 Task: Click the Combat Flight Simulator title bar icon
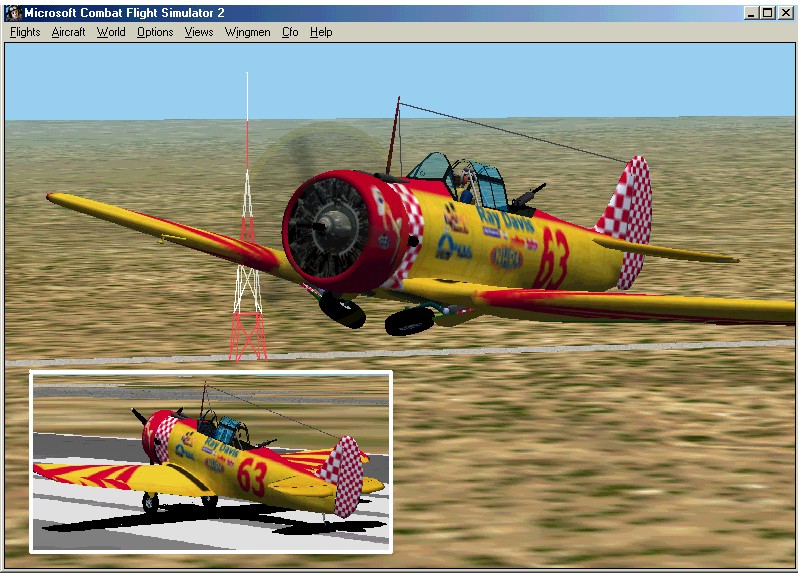pos(14,13)
